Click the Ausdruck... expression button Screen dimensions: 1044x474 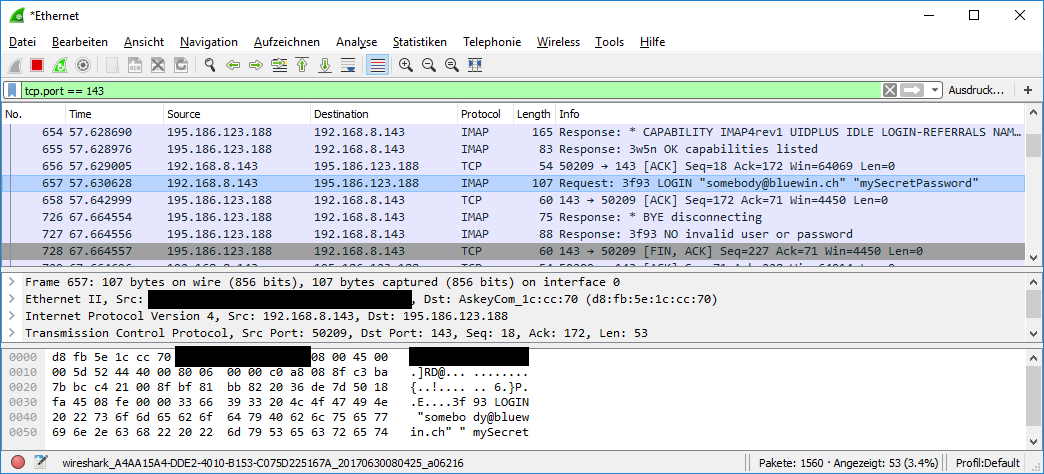tap(975, 90)
